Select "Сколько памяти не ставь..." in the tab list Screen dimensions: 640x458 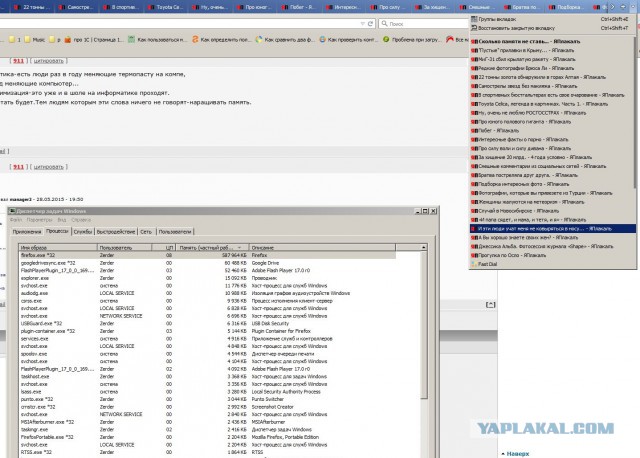(552, 41)
